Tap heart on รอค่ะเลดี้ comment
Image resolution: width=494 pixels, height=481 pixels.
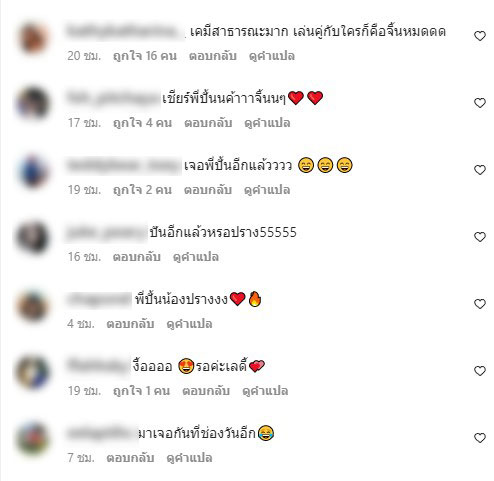[480, 371]
